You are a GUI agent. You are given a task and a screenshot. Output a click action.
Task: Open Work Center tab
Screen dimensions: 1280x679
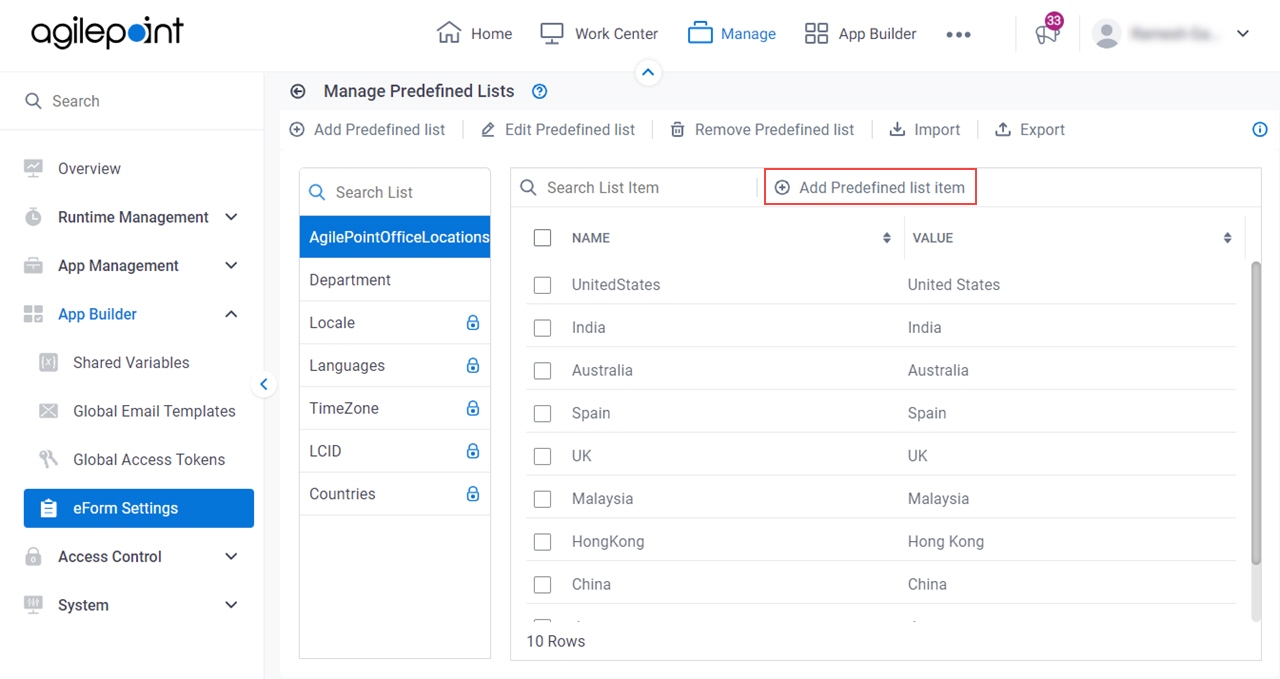599,34
